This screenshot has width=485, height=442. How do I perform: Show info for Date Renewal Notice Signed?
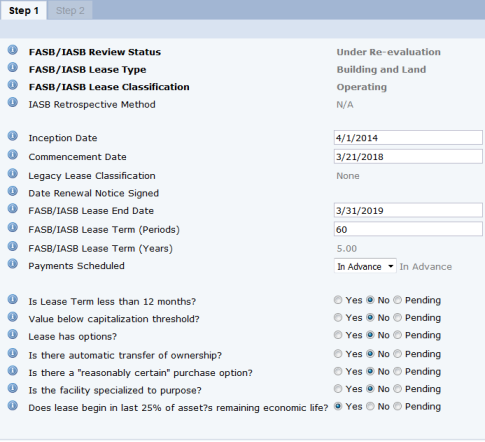point(13,191)
